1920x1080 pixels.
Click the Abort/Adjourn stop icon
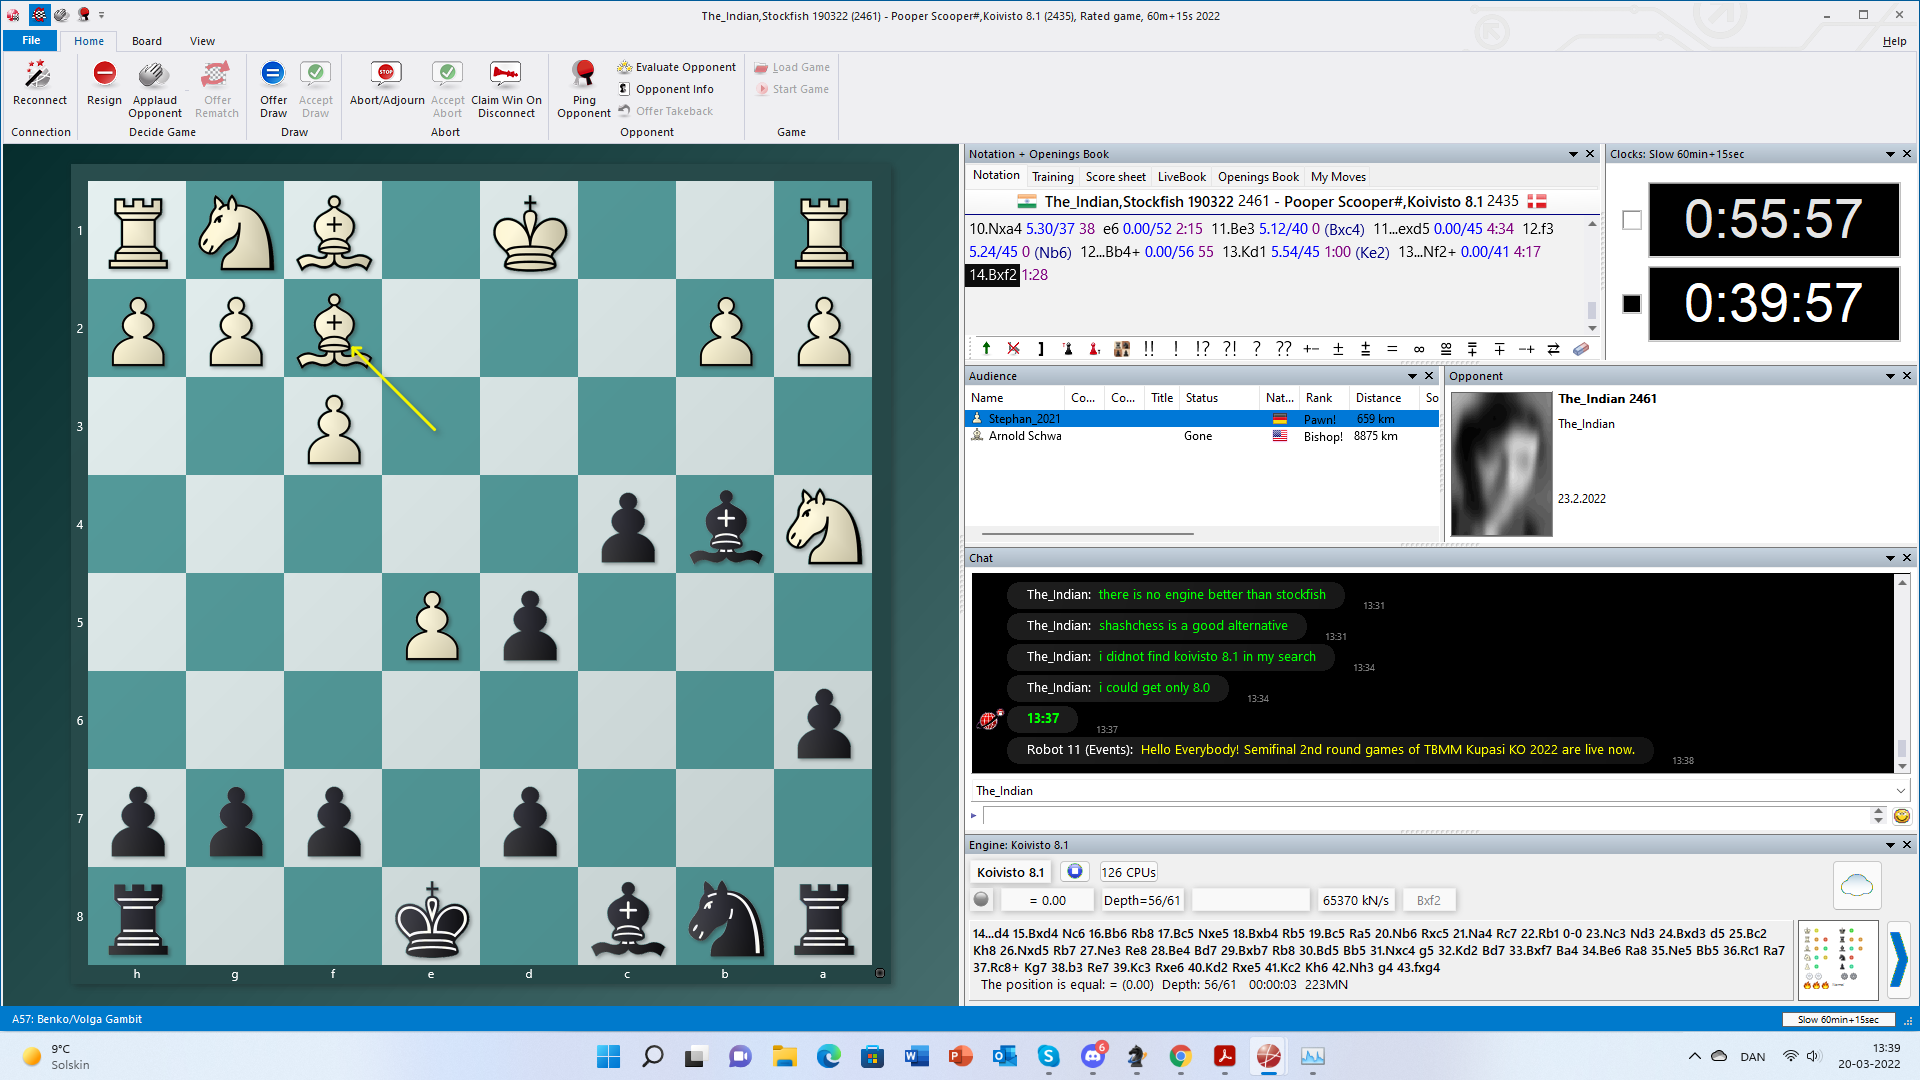tap(386, 74)
